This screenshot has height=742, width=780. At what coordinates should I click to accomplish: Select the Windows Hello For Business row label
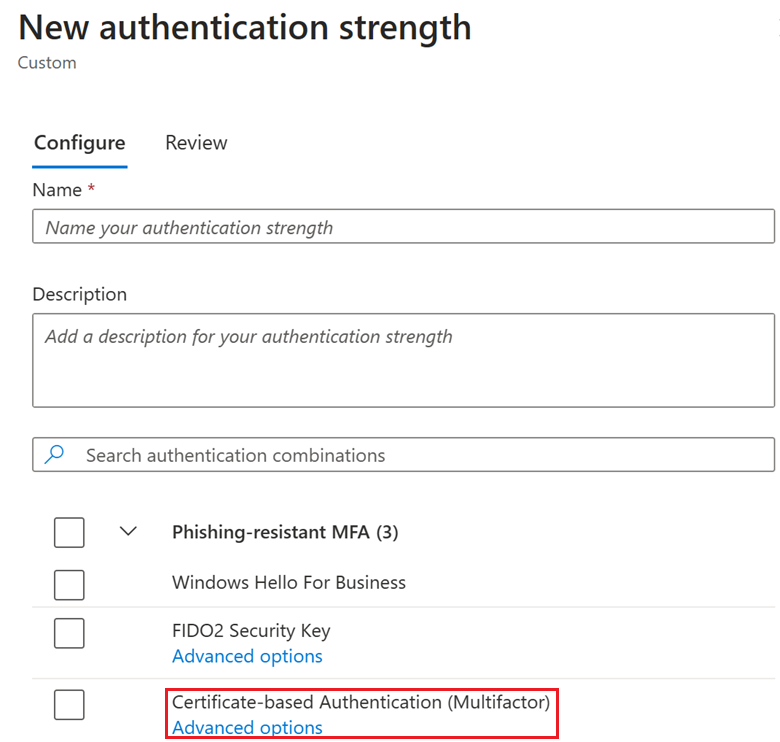[288, 582]
